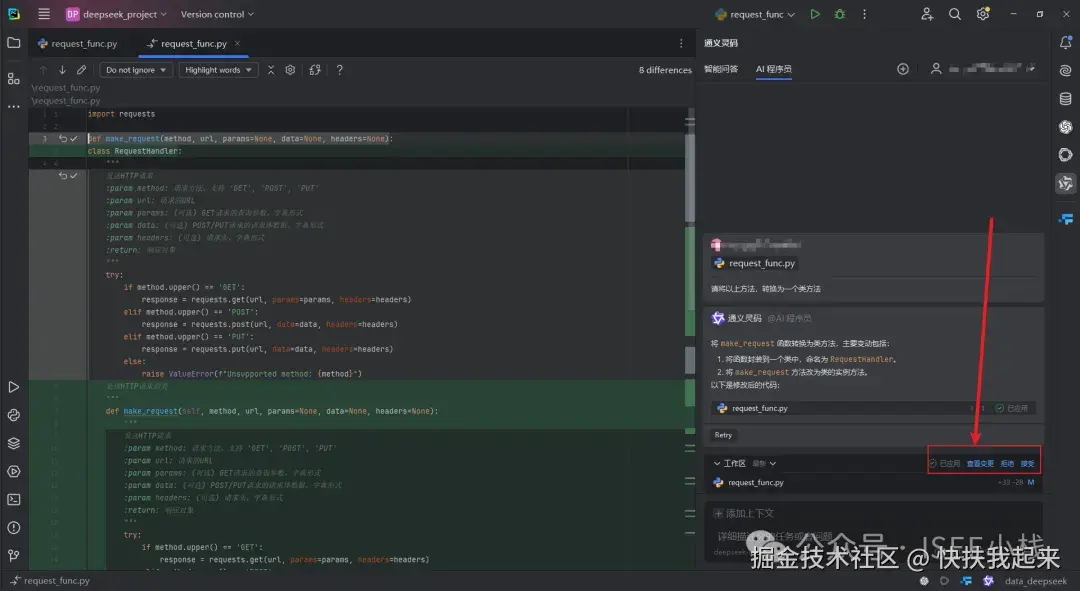The height and width of the screenshot is (591, 1080).
Task: Open the Version control dropdown
Action: coord(217,14)
